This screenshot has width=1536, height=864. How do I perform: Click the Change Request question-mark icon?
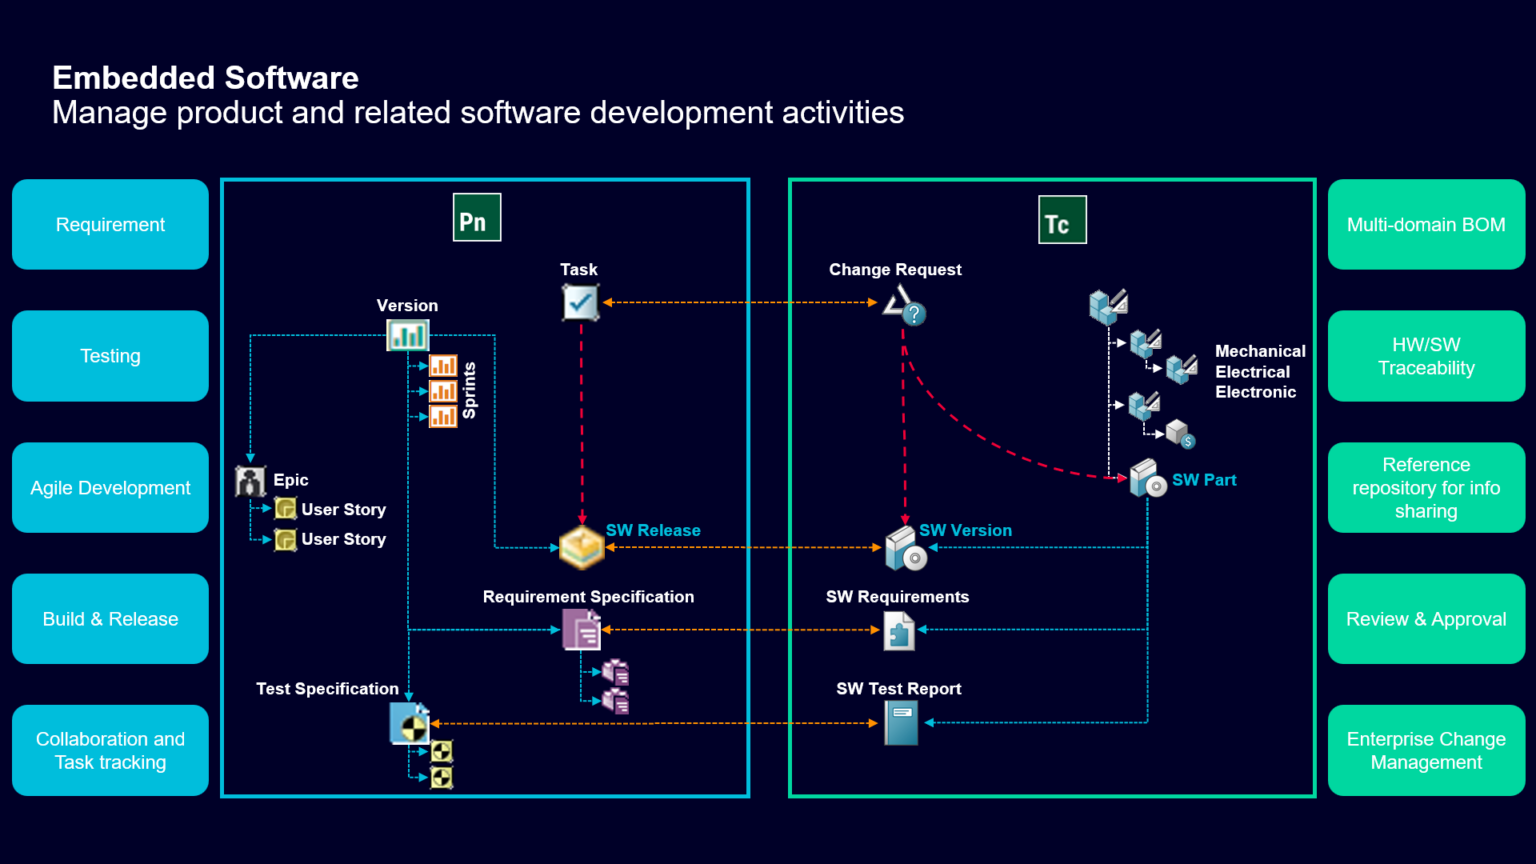point(904,306)
